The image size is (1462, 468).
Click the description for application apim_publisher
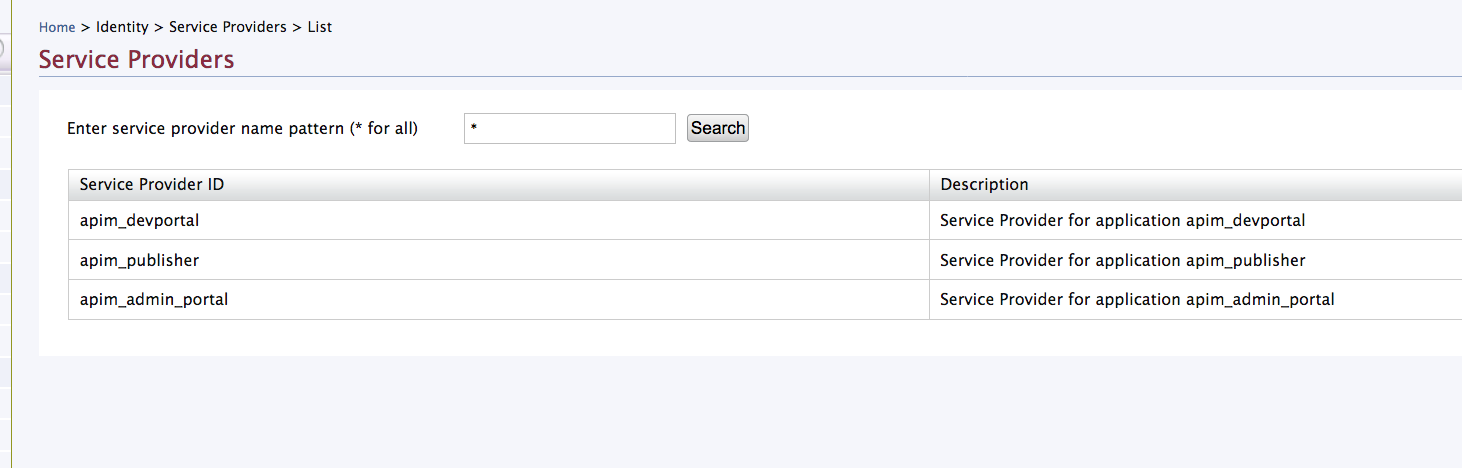click(1123, 260)
